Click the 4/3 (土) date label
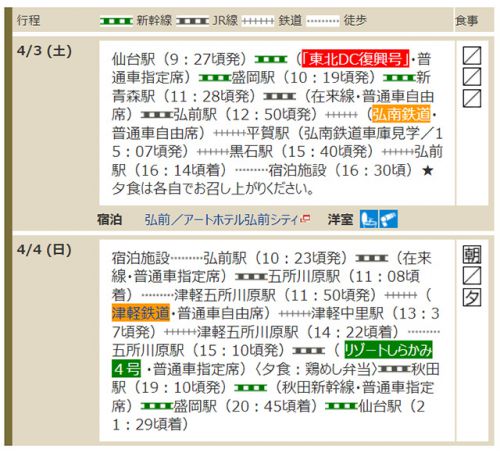 pyautogui.click(x=44, y=51)
